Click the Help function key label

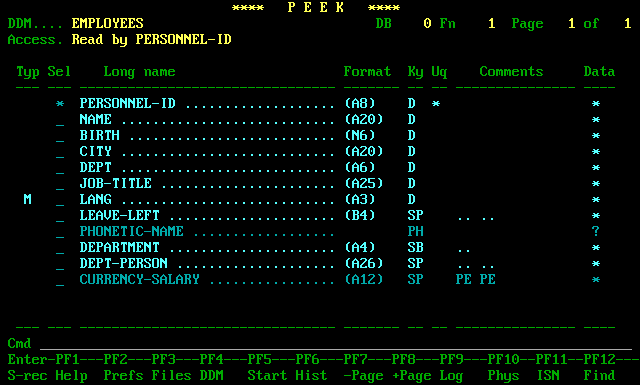[71, 375]
